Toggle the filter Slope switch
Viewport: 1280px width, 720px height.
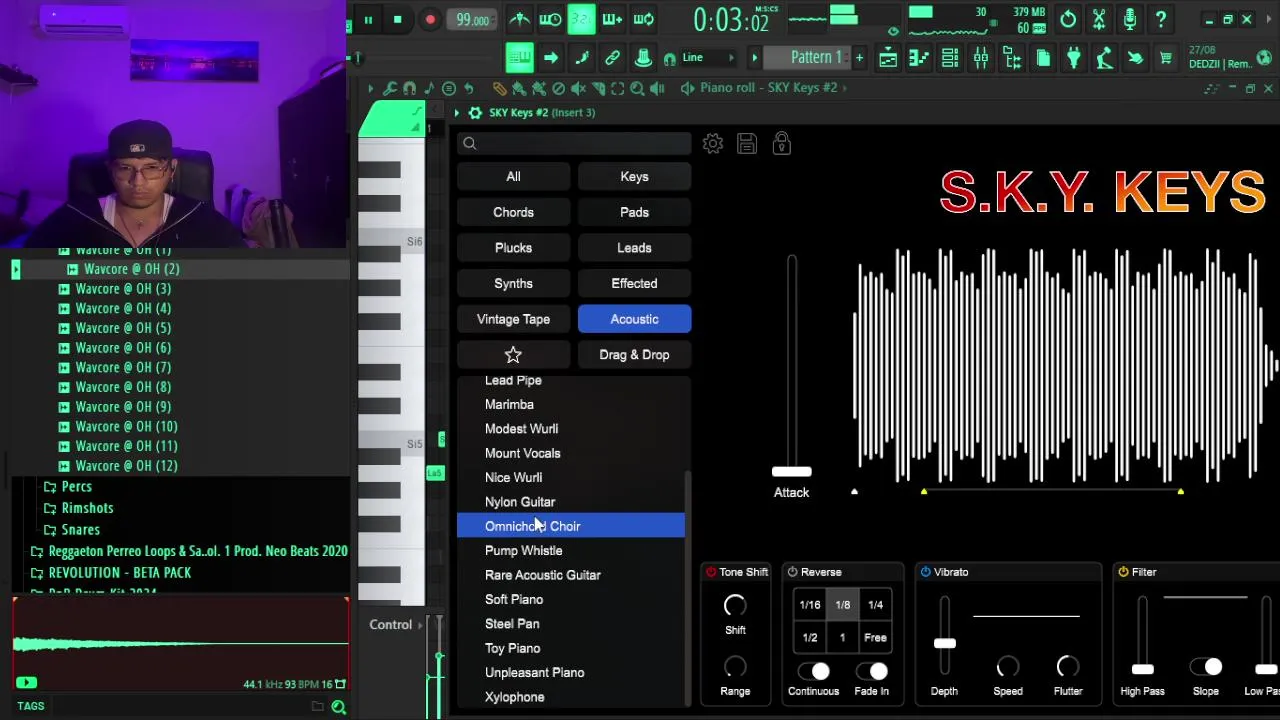click(1206, 667)
